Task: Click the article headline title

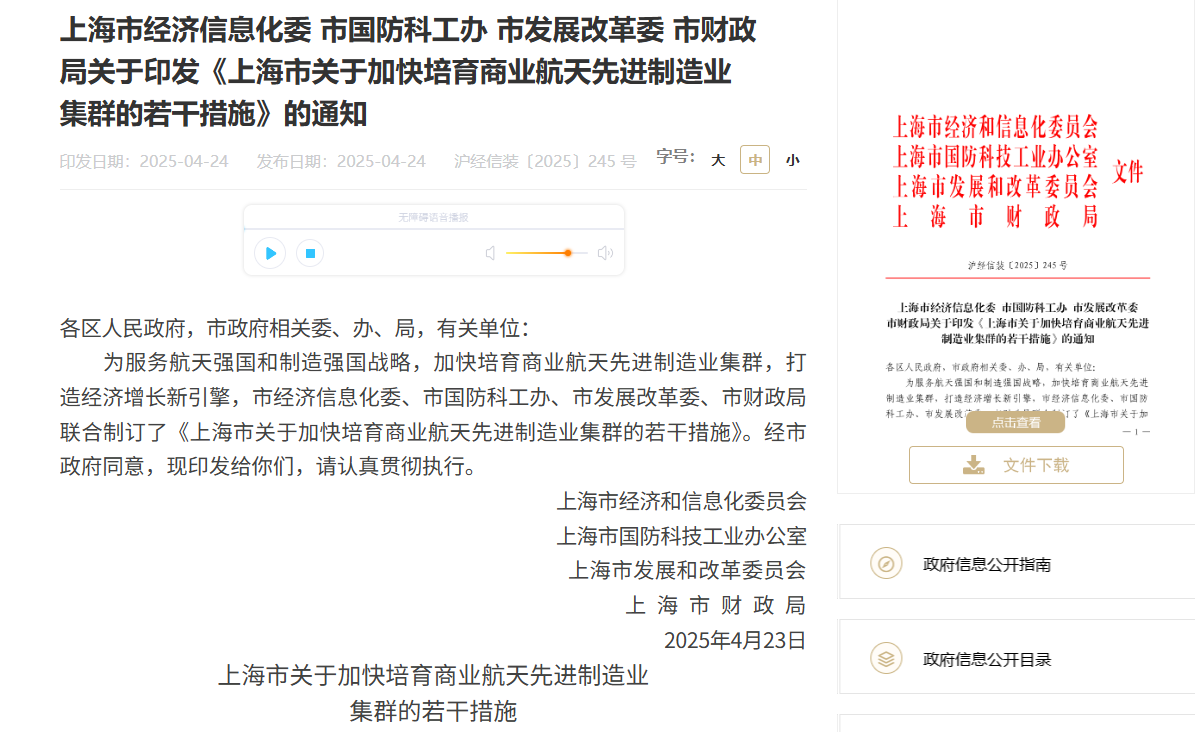Action: (x=408, y=73)
